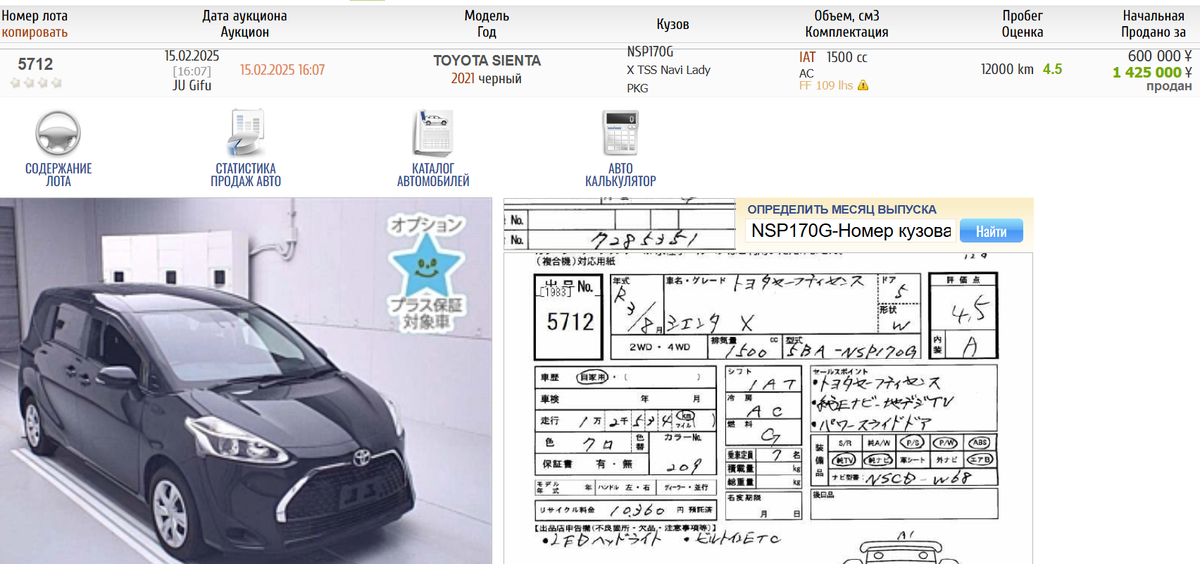The height and width of the screenshot is (564, 1200).
Task: Click the IAT transmission label
Action: point(807,57)
